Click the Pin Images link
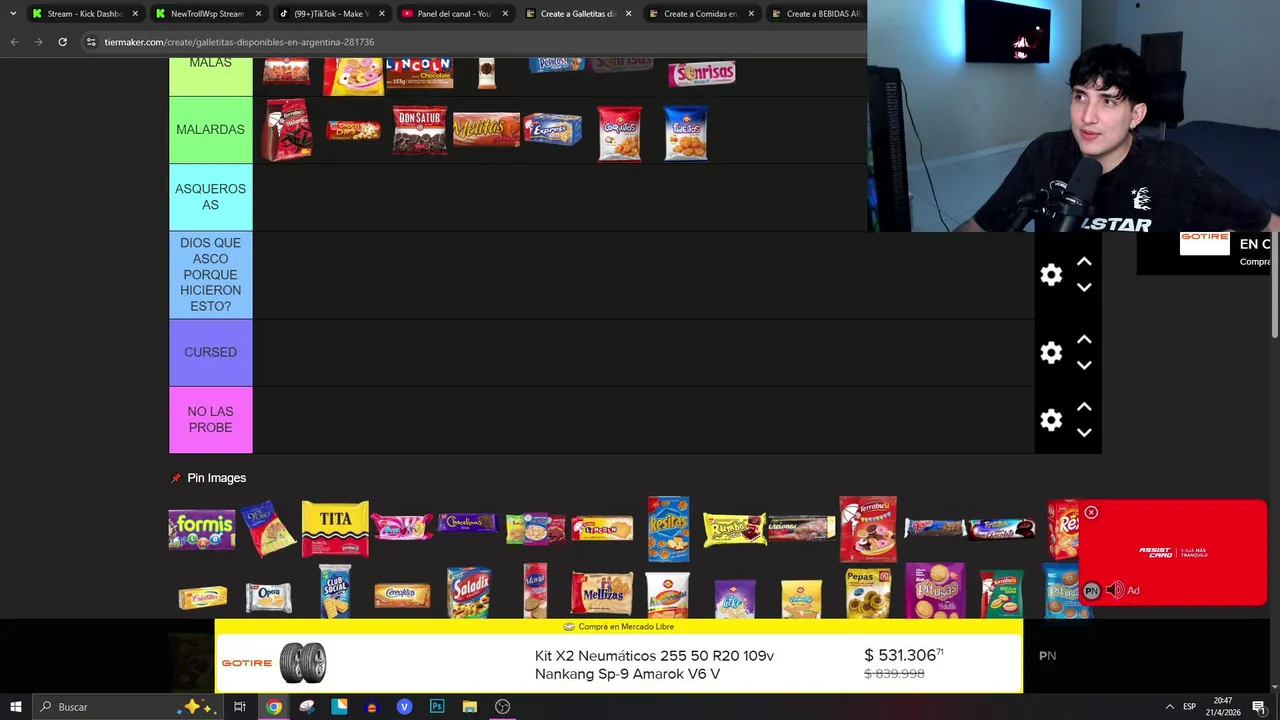Screen dimensions: 1280x720 point(216,478)
